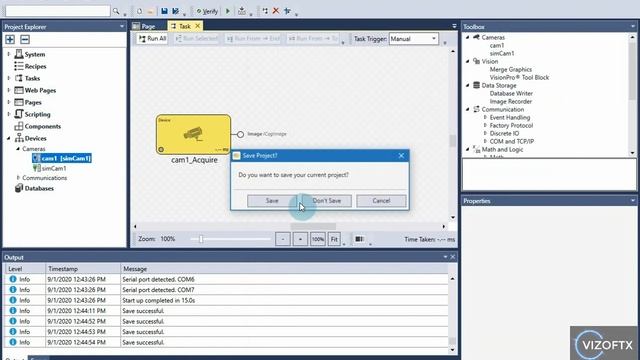Click Cancel in Save Project dialog

[381, 201]
